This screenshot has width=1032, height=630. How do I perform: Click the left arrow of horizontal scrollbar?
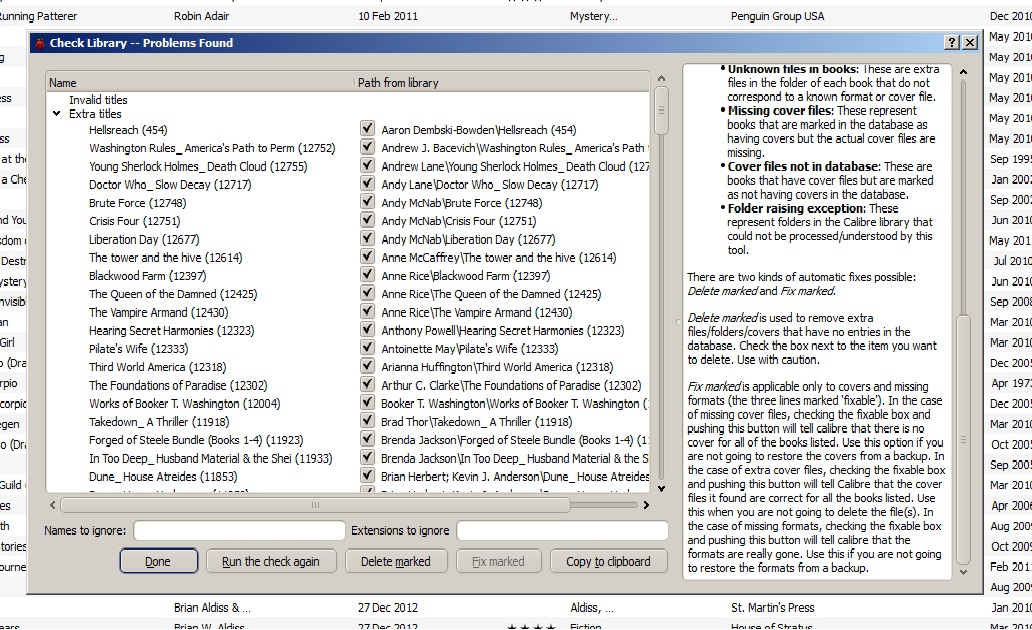click(53, 505)
